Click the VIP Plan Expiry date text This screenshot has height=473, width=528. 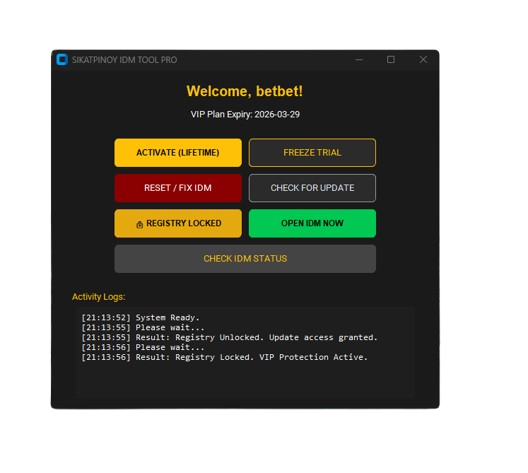pos(245,114)
